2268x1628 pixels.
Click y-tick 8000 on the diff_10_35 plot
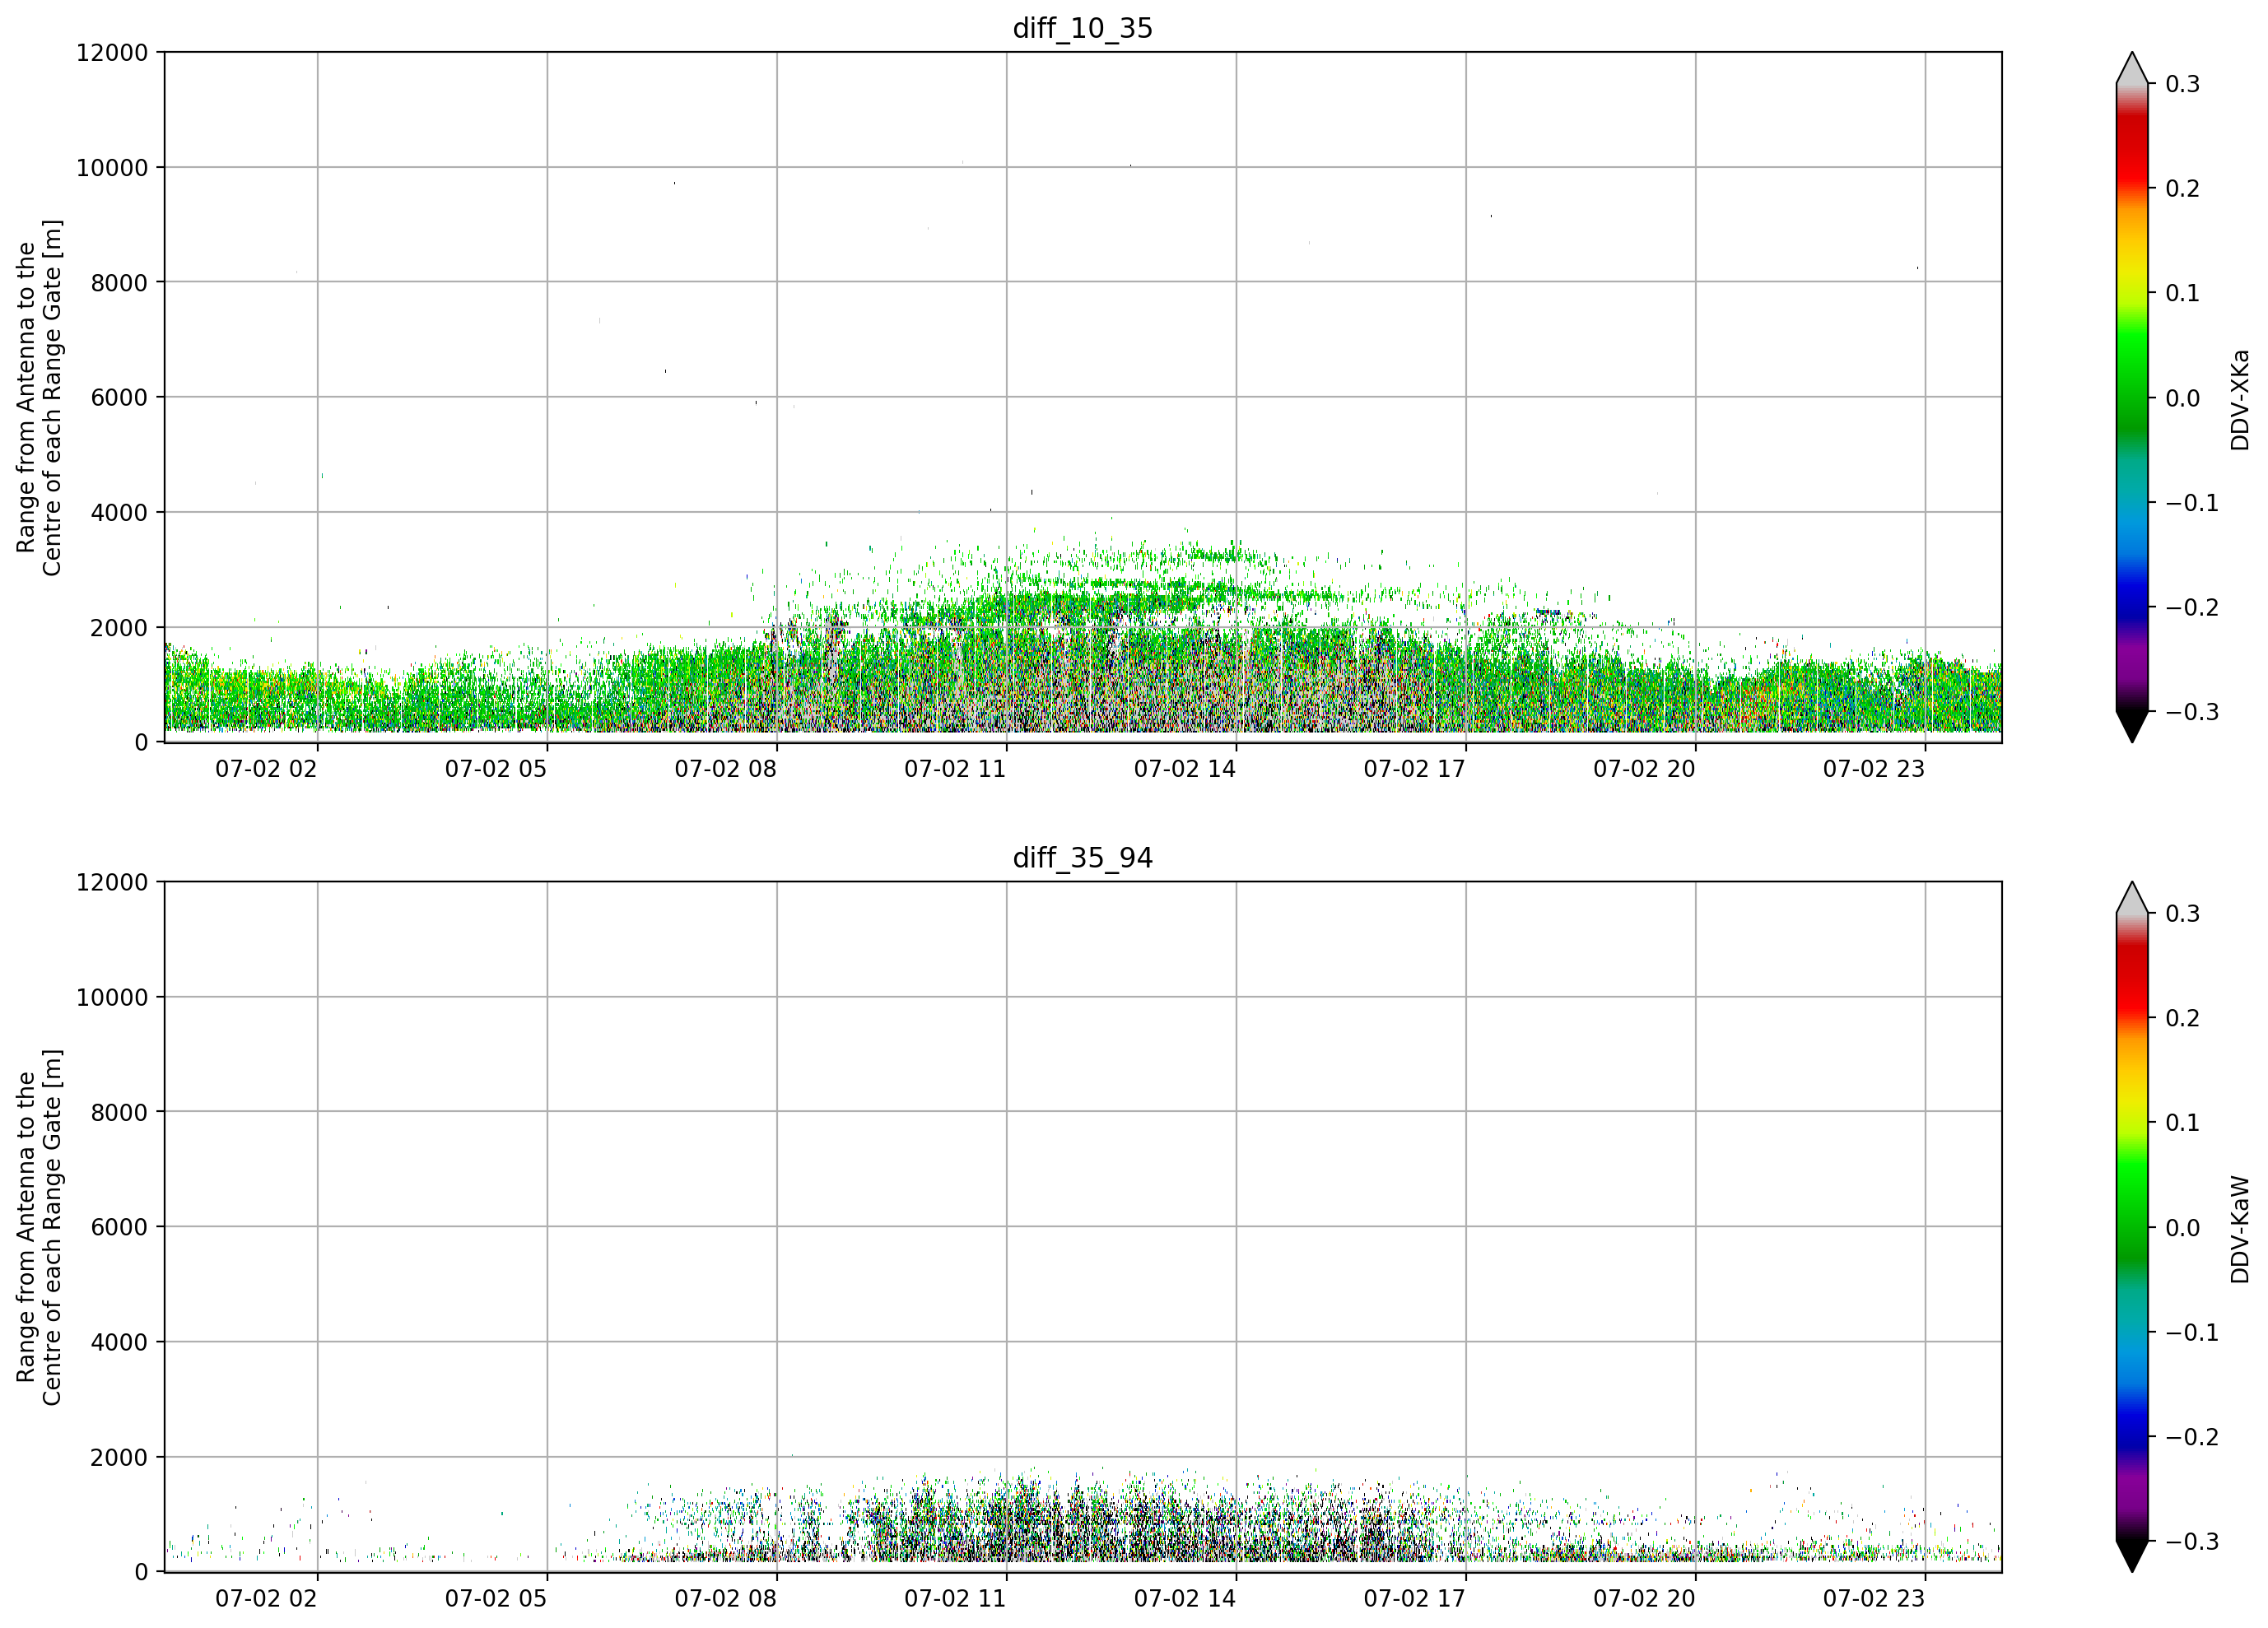click(x=119, y=282)
